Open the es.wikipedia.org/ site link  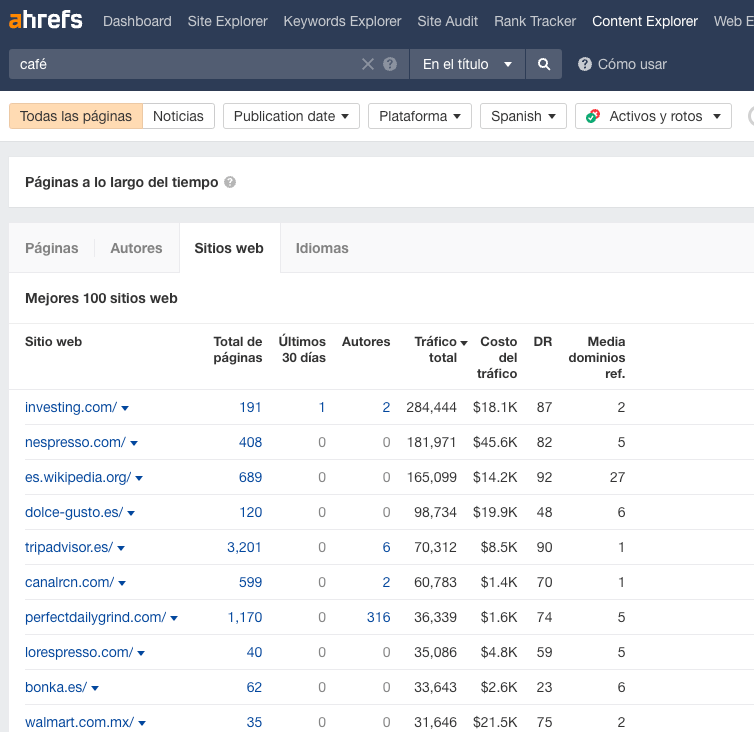tap(78, 478)
